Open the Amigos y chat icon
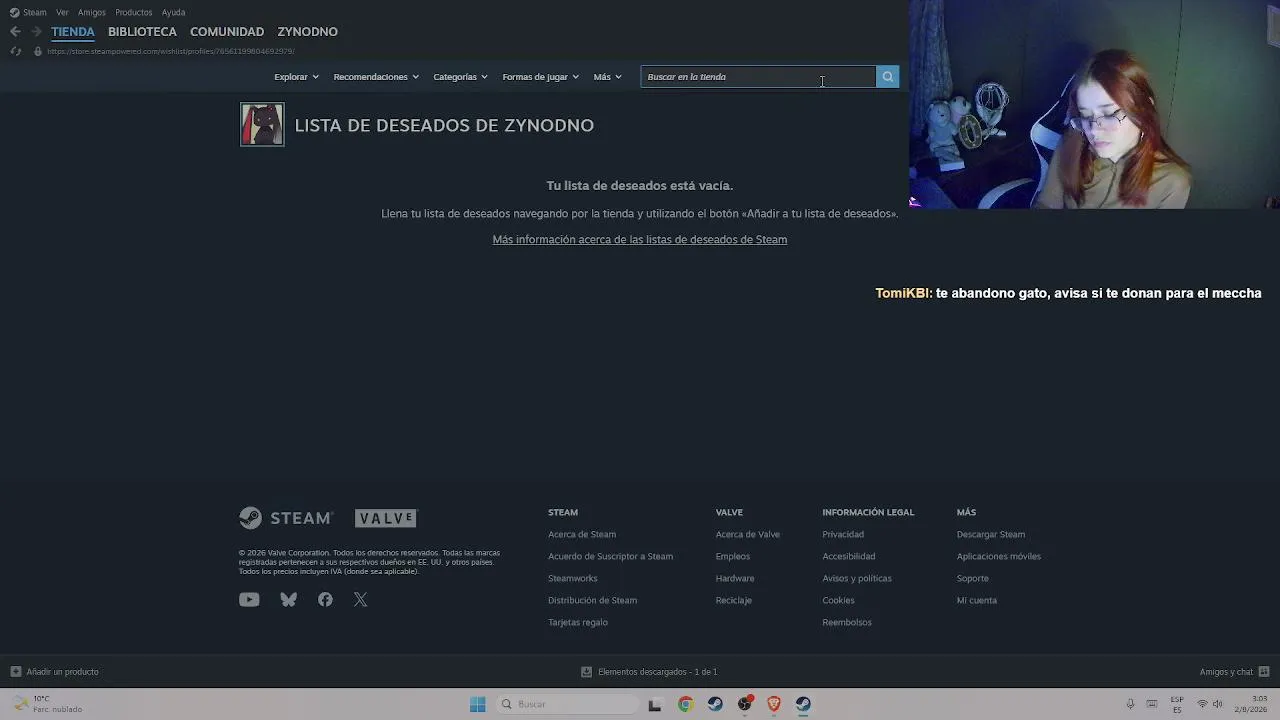The height and width of the screenshot is (720, 1280). [x=1264, y=672]
